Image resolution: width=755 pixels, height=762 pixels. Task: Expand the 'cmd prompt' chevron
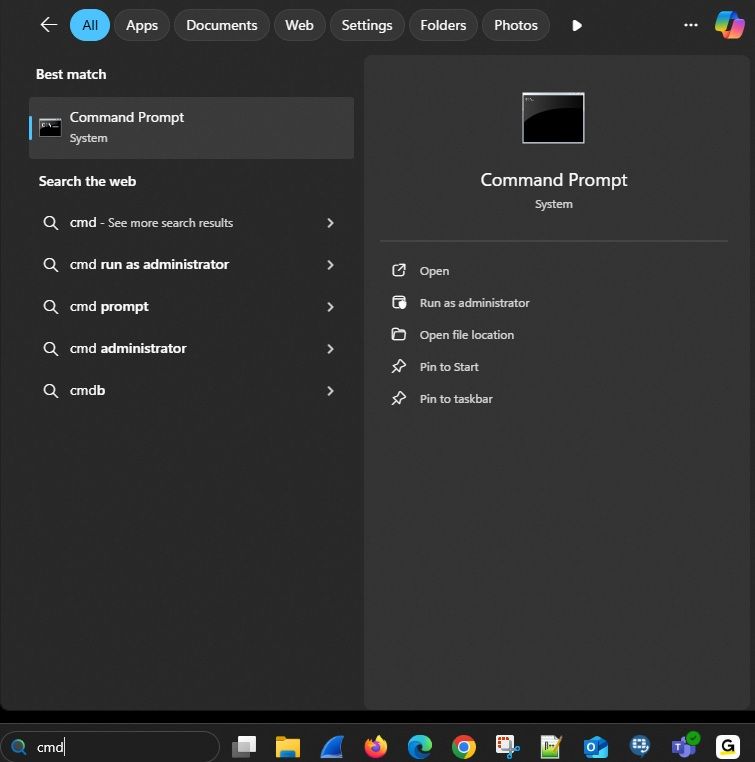330,307
